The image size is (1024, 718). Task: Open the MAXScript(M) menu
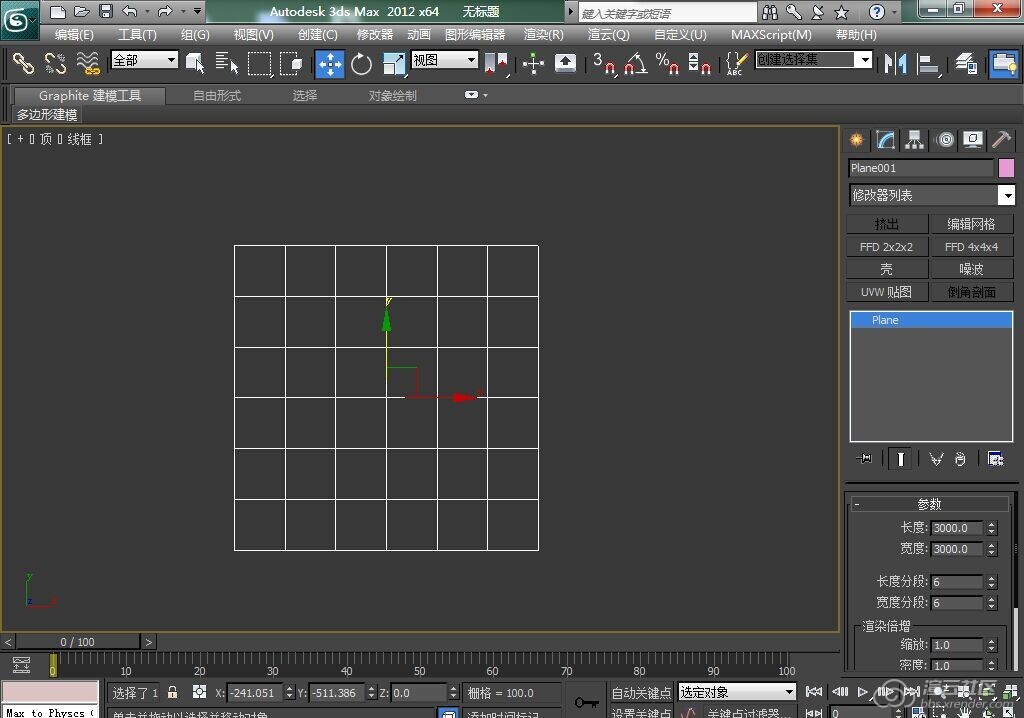pos(771,35)
